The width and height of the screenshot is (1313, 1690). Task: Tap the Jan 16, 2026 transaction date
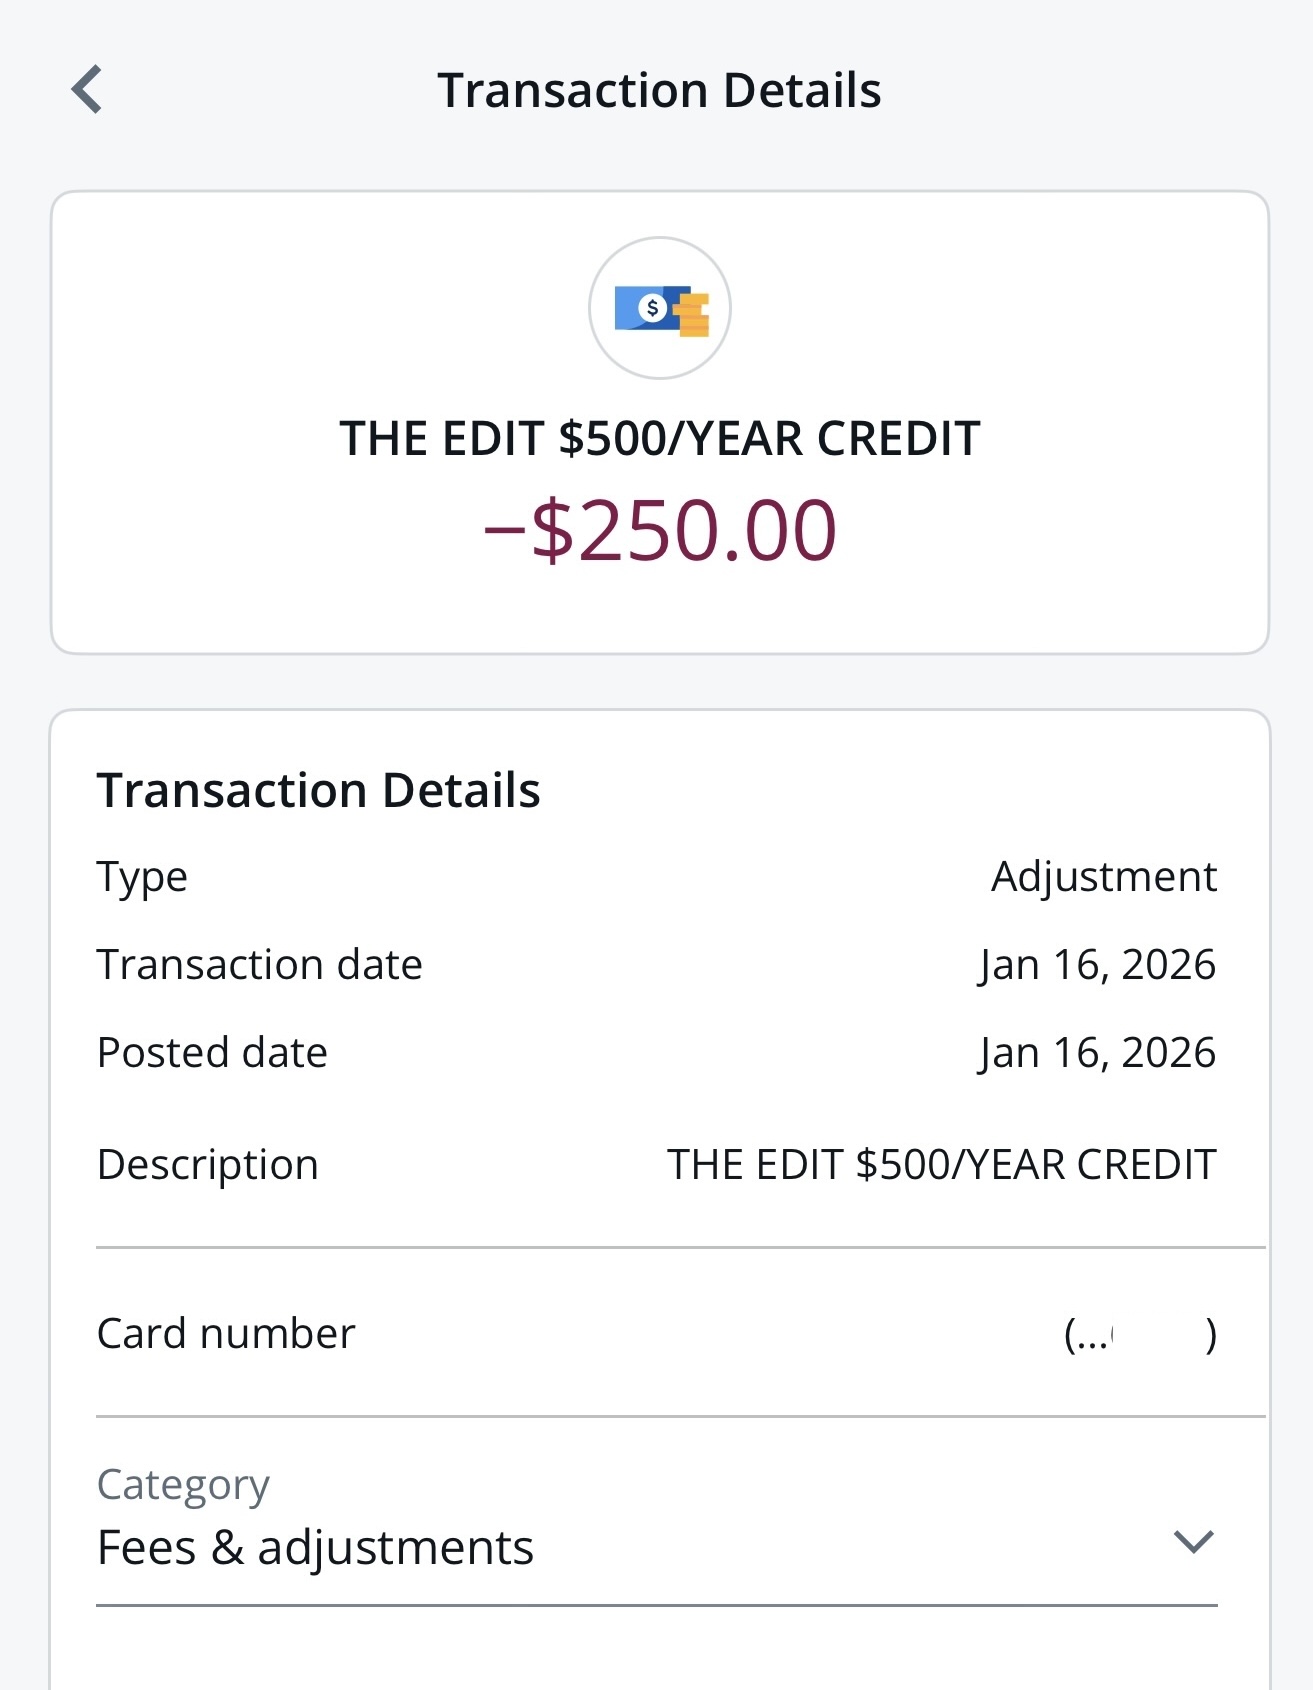pyautogui.click(x=1097, y=964)
